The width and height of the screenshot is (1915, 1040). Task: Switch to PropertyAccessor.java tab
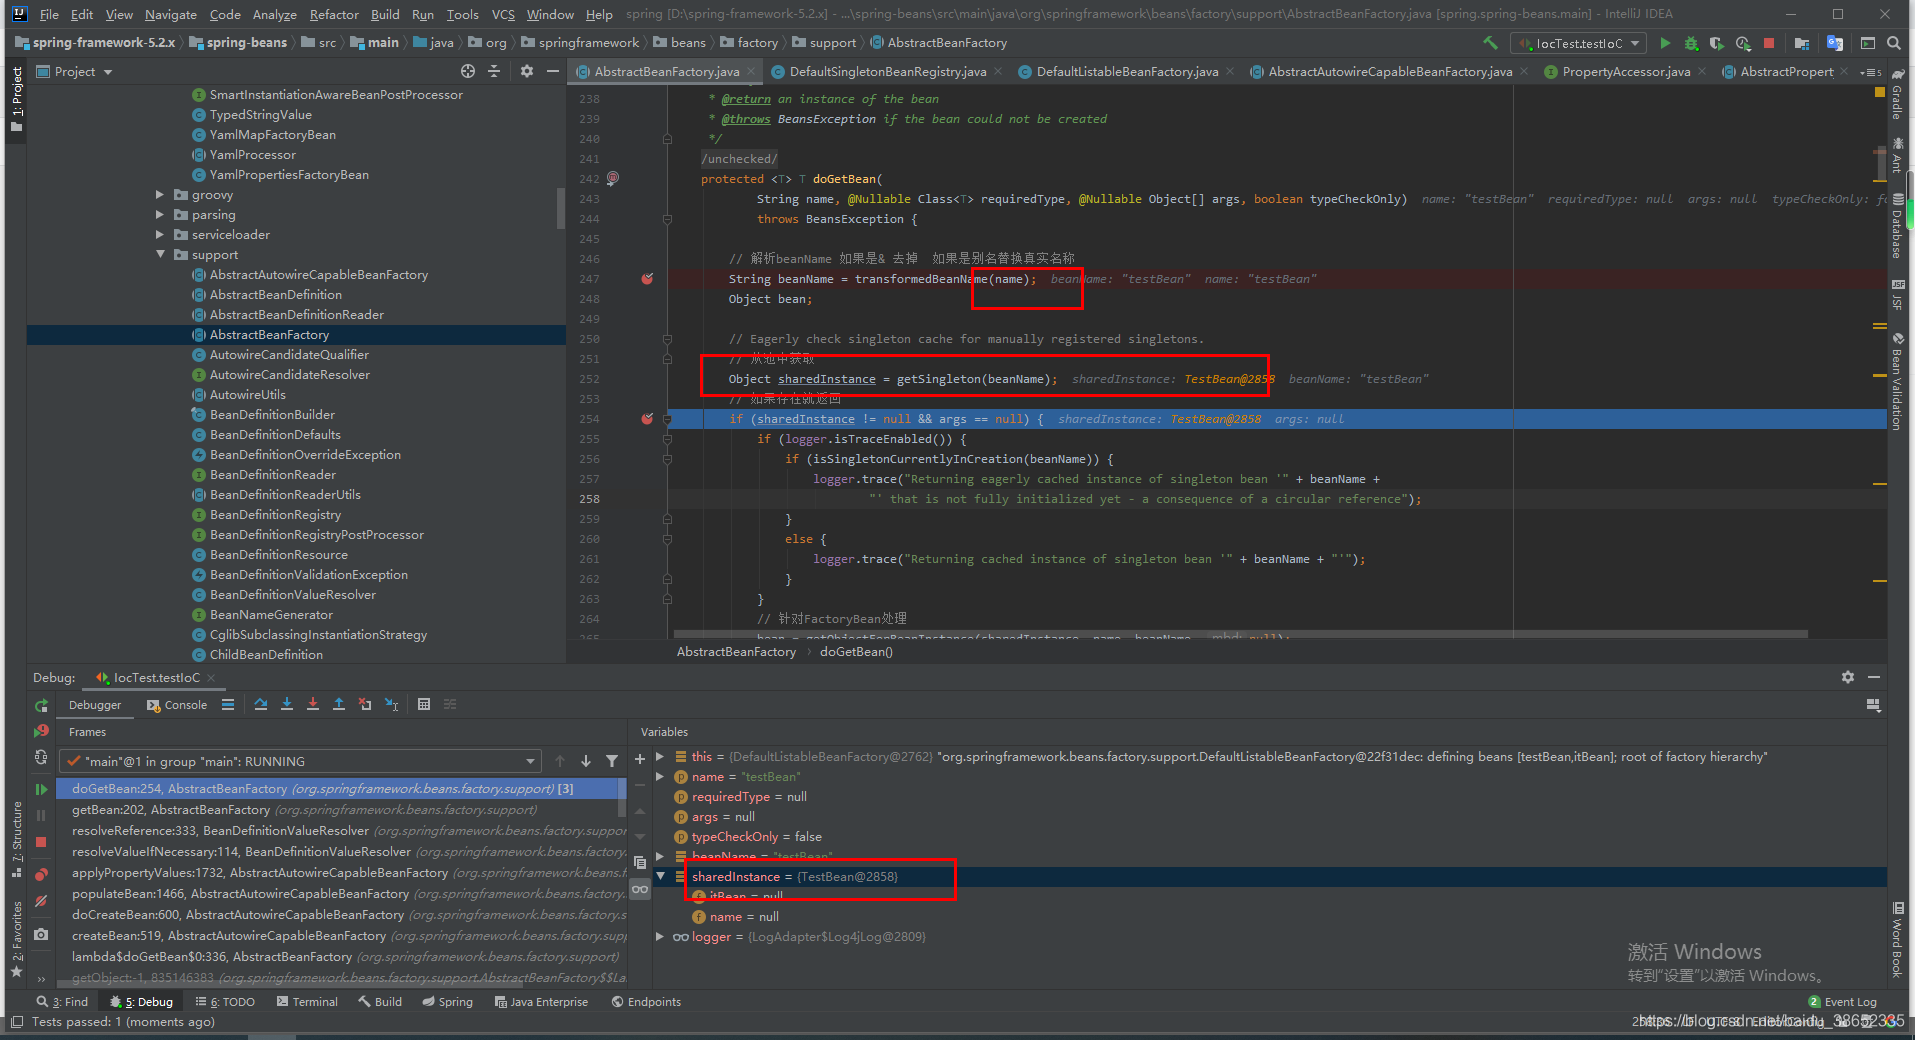[x=1626, y=71]
